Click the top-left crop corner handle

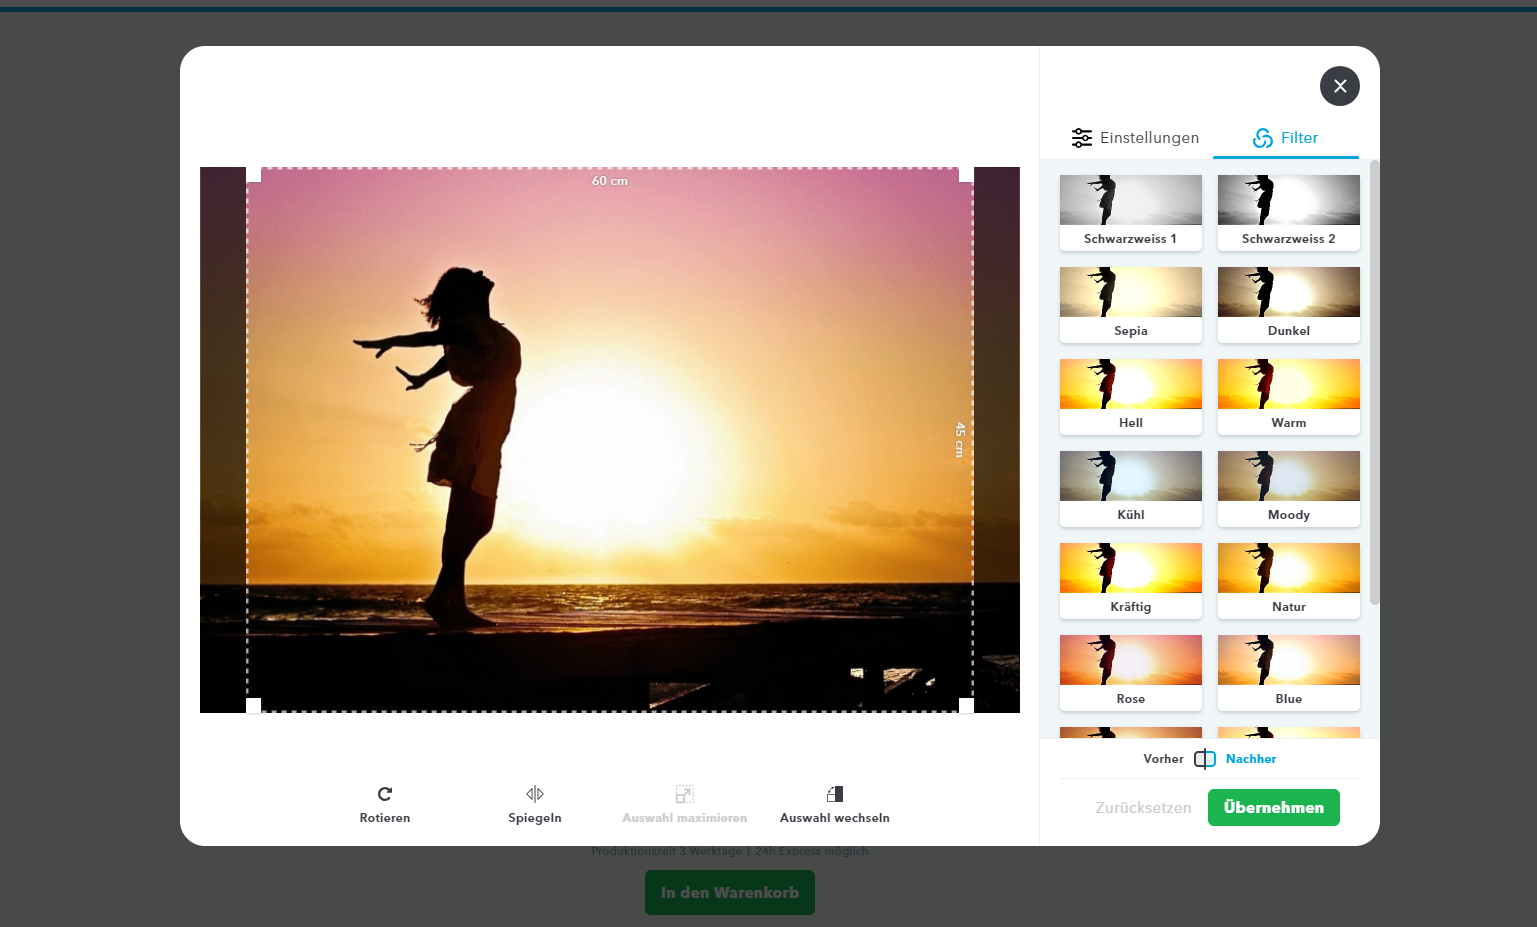(254, 174)
